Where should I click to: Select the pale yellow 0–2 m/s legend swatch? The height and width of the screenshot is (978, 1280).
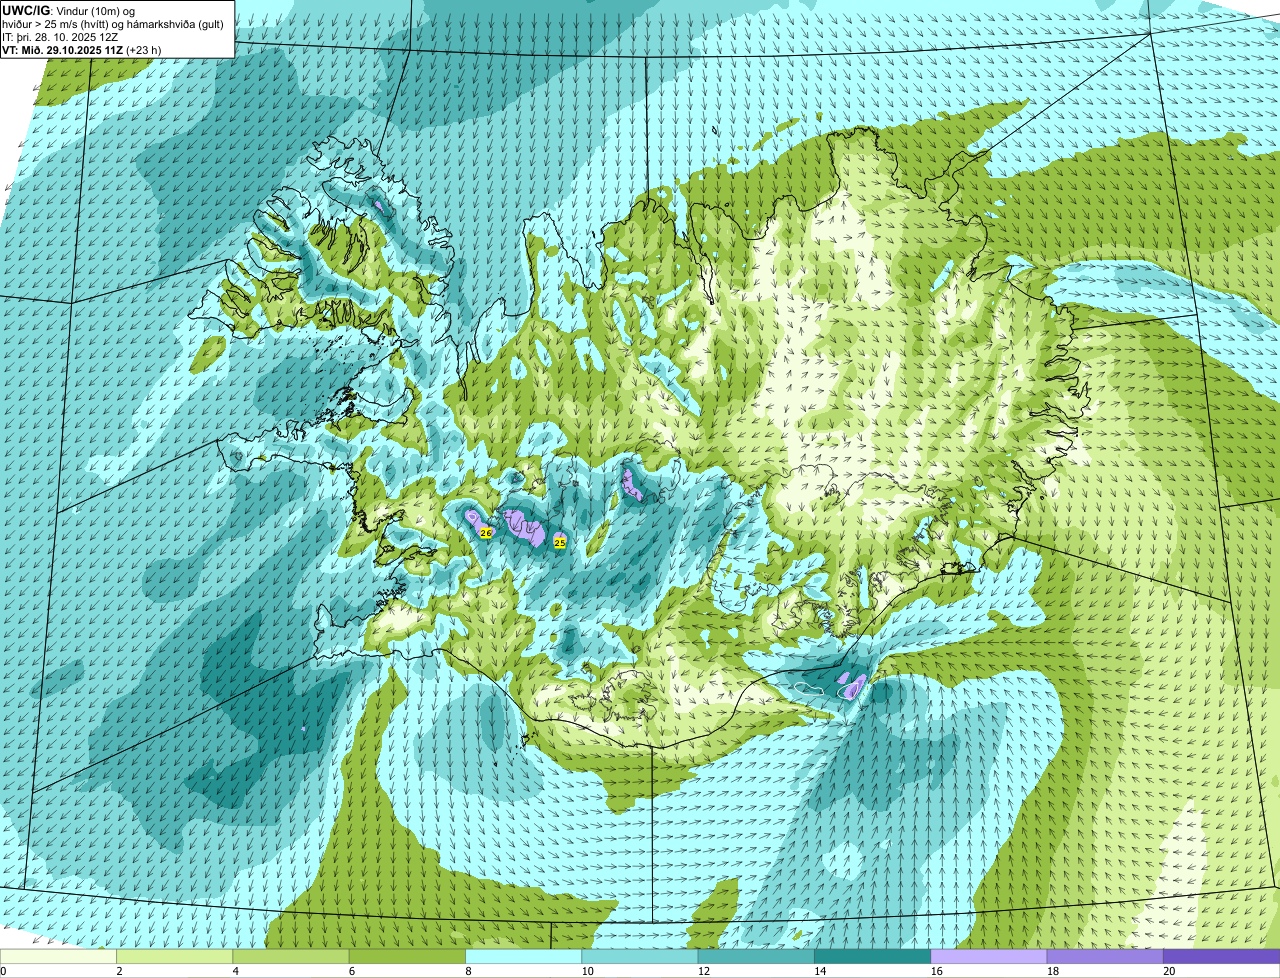click(58, 956)
